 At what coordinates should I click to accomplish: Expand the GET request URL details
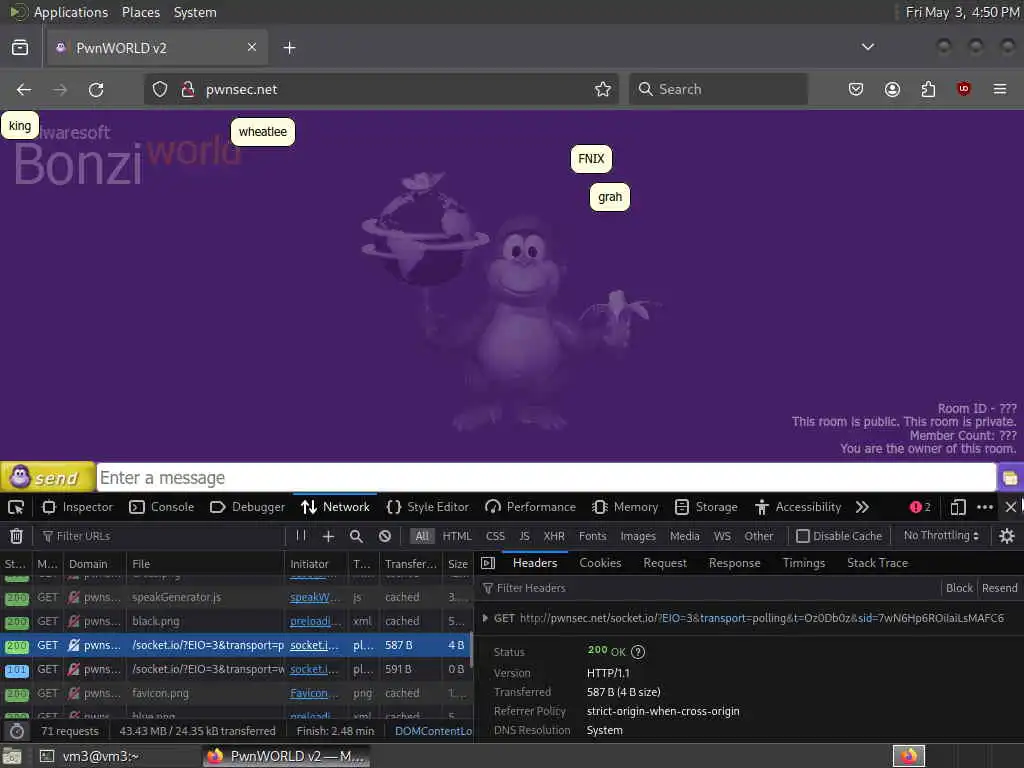coord(485,618)
